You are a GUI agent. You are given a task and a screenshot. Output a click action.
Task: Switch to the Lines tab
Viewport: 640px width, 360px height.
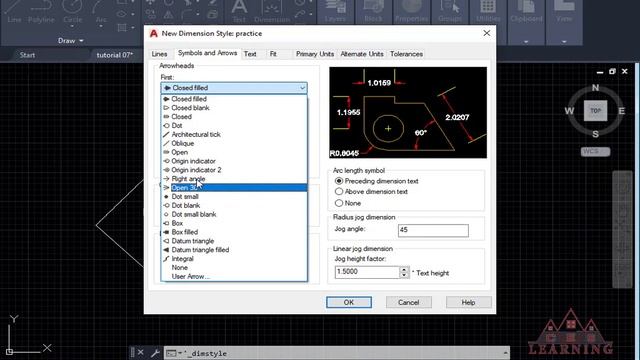tap(159, 54)
